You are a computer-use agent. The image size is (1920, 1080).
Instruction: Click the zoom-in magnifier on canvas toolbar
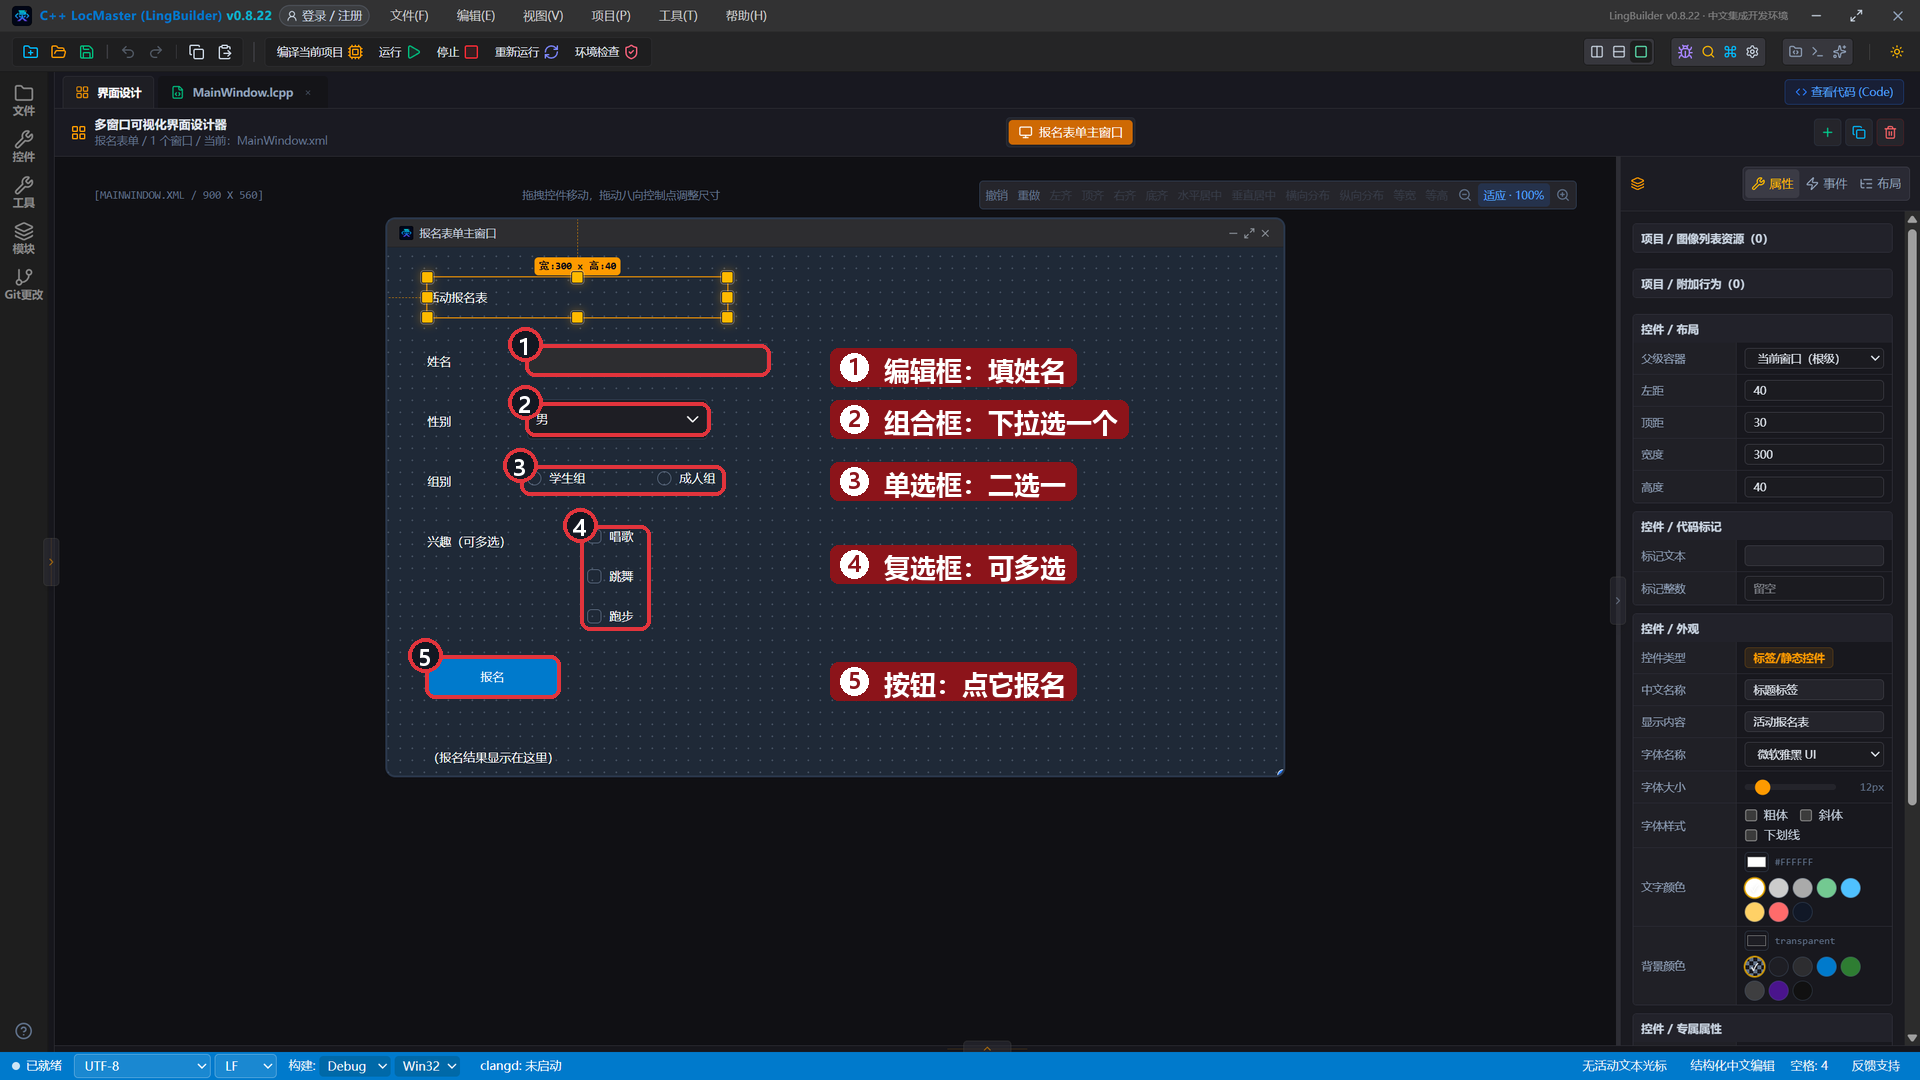1563,195
